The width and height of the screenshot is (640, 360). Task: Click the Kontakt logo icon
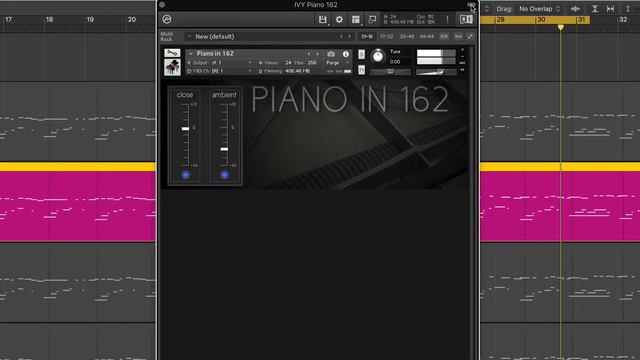coord(167,19)
